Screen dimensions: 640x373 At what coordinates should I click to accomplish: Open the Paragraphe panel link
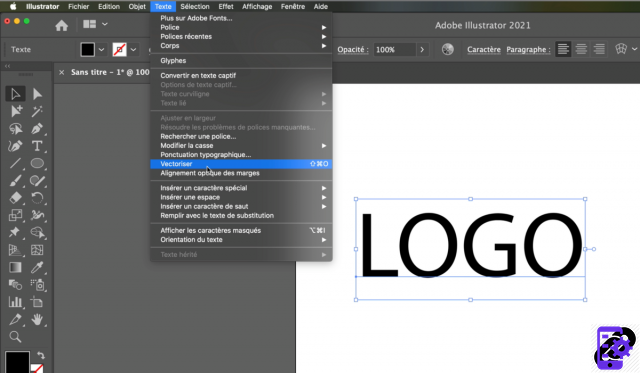528,49
